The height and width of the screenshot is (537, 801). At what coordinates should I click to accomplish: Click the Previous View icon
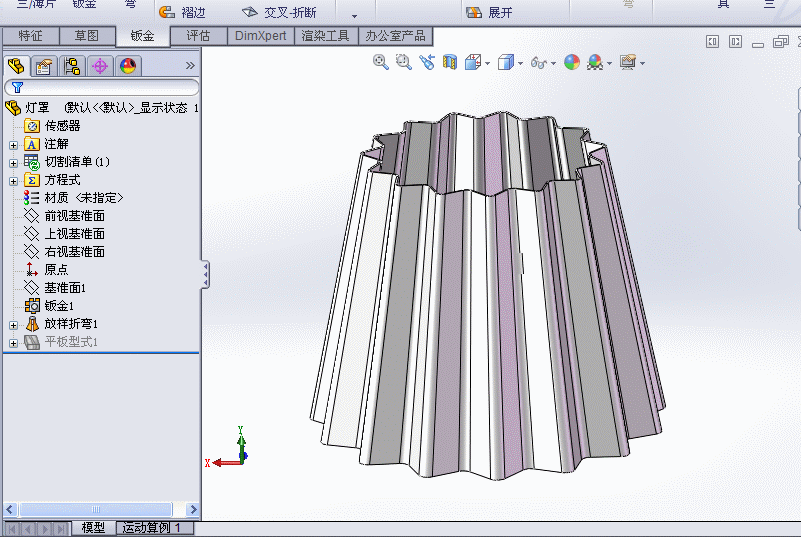[427, 62]
